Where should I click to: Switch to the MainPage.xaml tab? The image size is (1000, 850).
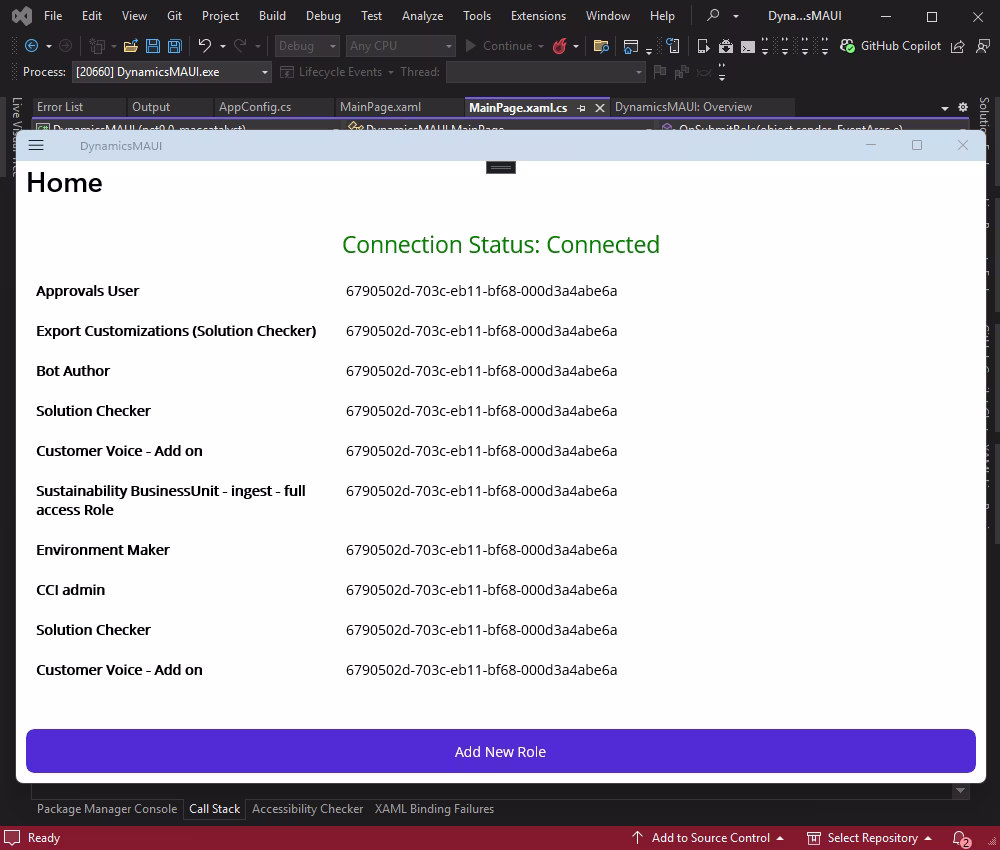click(380, 107)
